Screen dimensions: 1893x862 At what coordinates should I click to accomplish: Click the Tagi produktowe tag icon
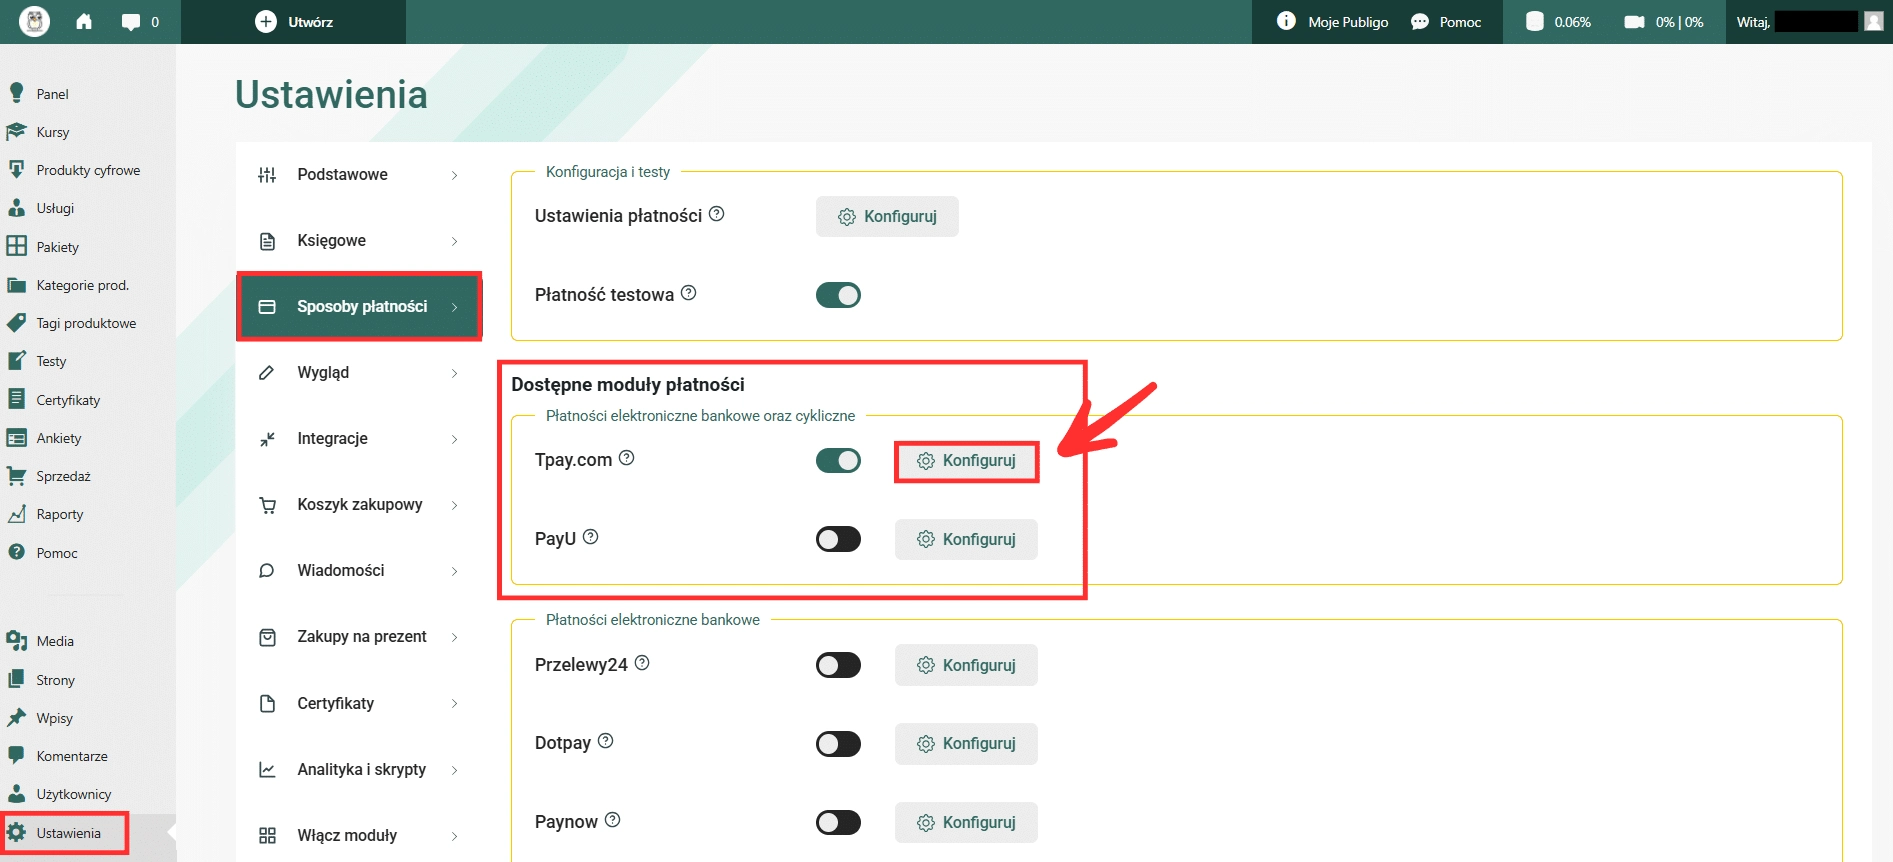[16, 323]
